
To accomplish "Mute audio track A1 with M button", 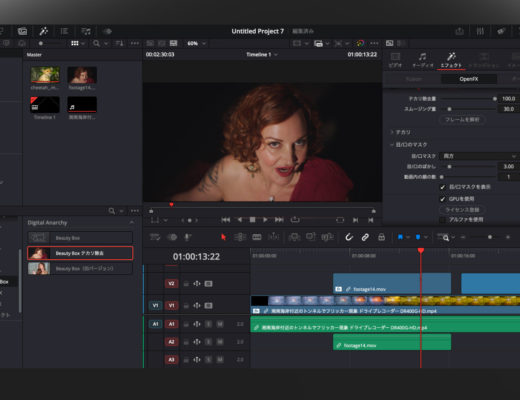I will (220, 324).
